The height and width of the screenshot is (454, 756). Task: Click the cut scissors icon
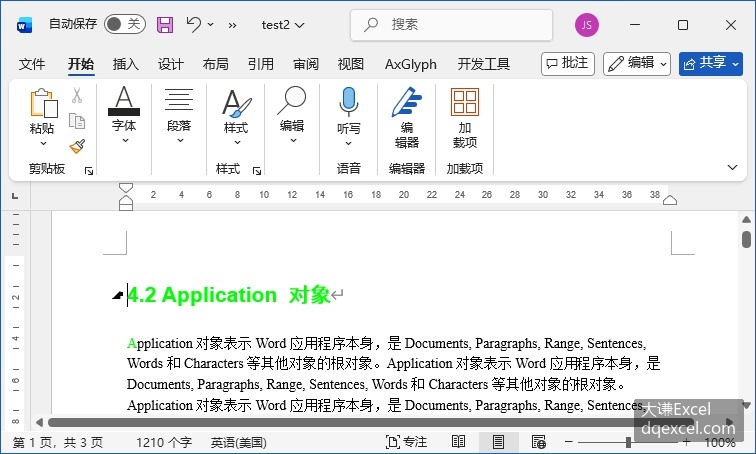[77, 95]
